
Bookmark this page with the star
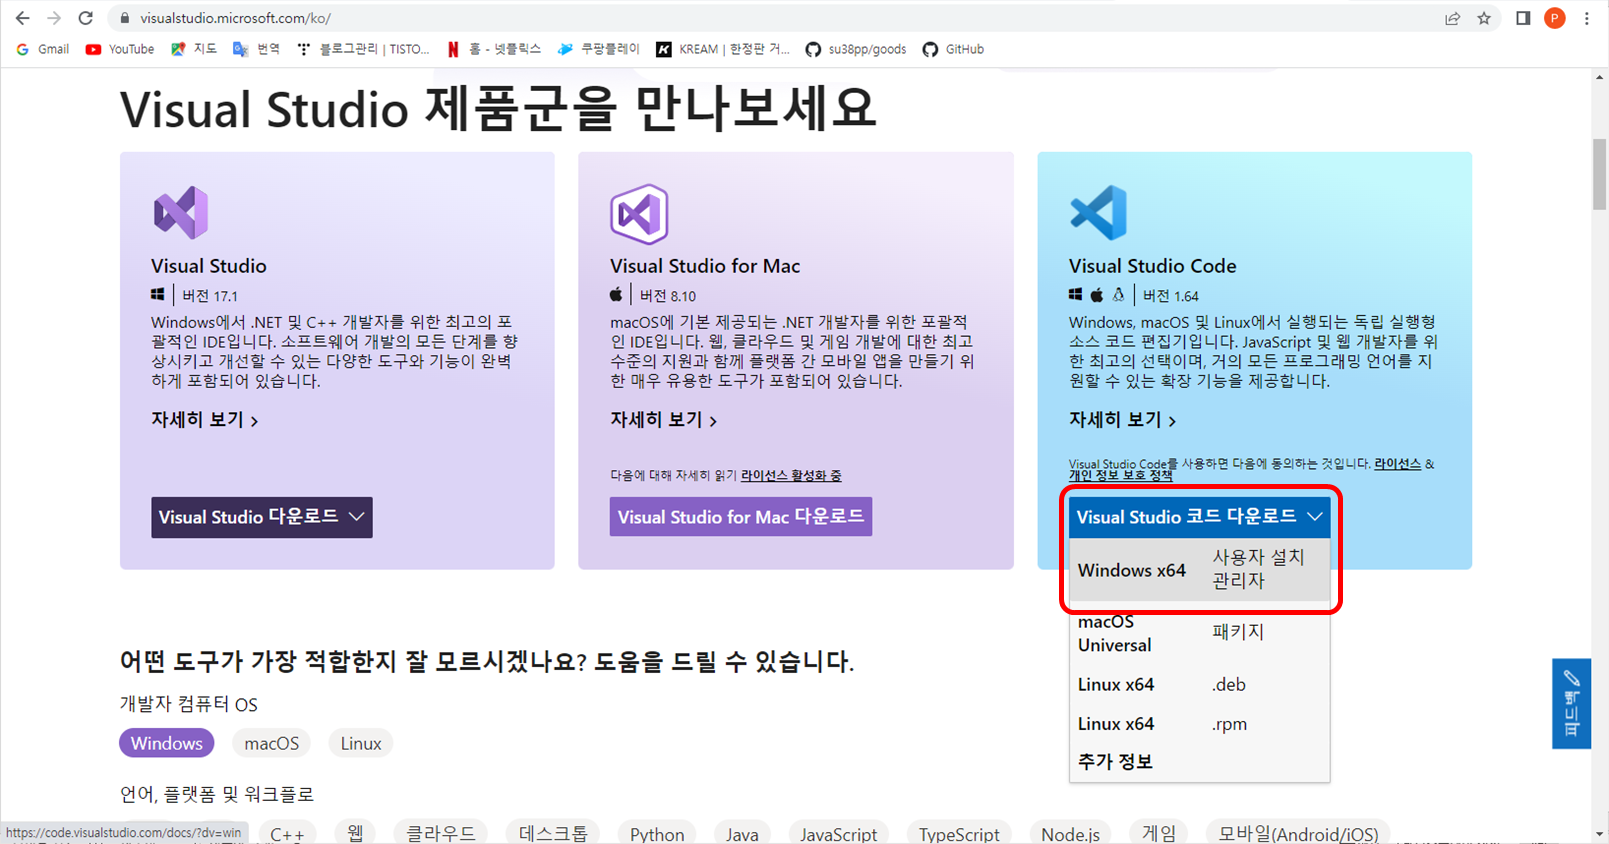point(1484,18)
